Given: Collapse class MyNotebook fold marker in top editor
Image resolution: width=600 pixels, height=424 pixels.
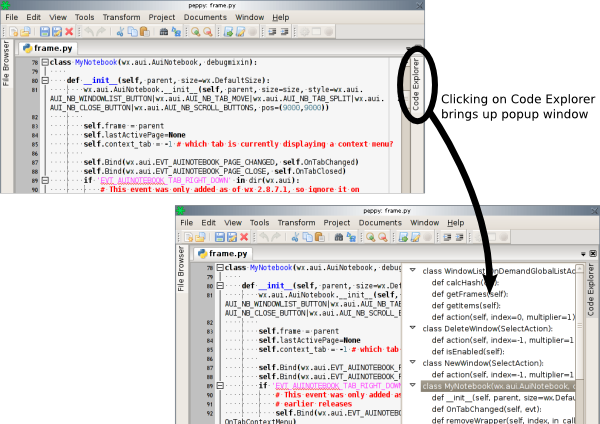Looking at the screenshot, I should (x=44, y=63).
